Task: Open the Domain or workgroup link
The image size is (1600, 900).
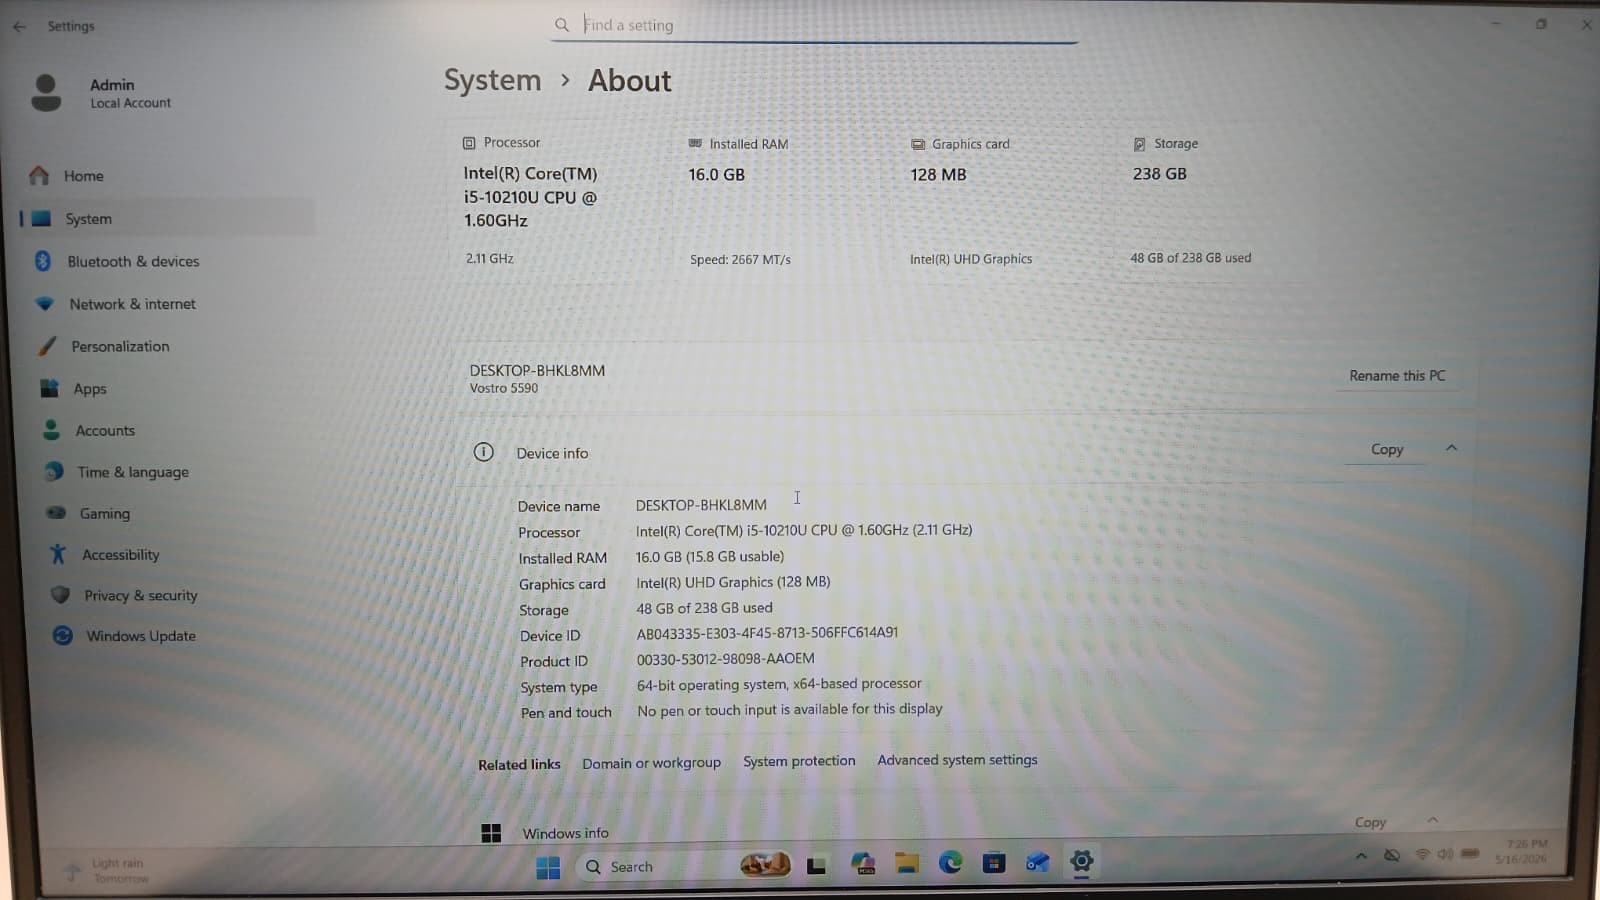Action: pos(651,763)
